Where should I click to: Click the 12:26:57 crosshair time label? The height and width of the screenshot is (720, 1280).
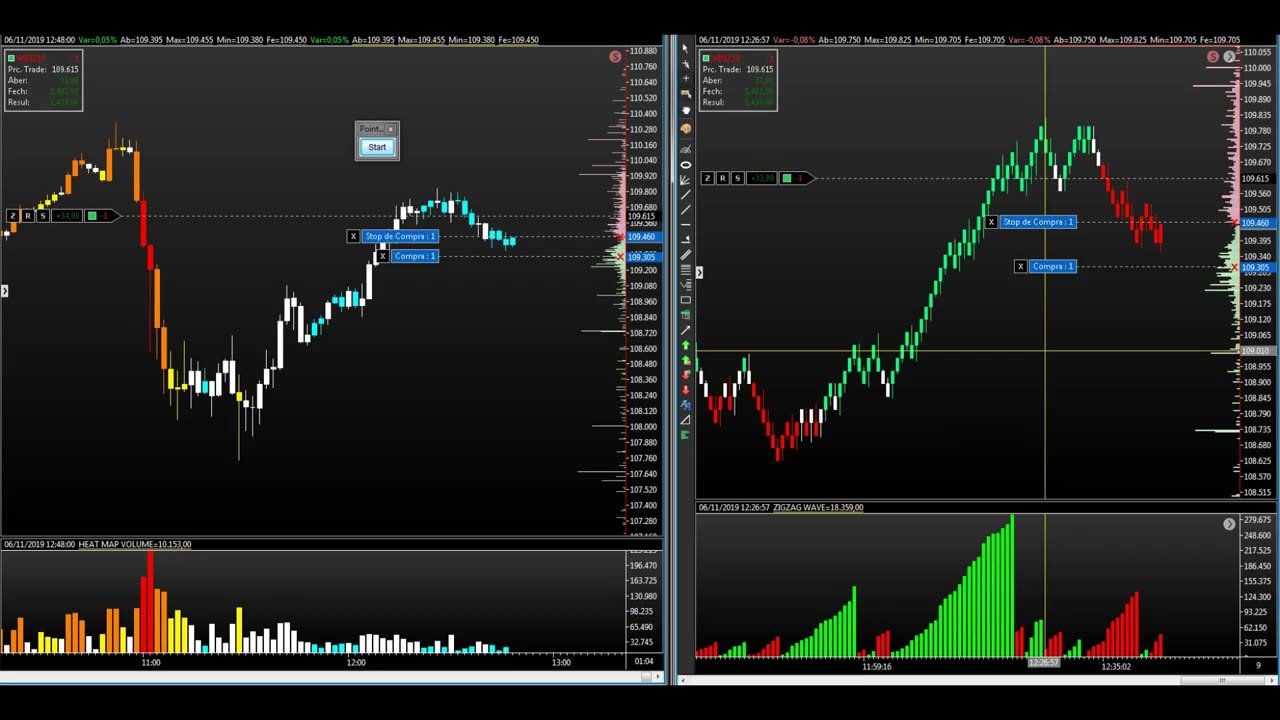tap(1044, 662)
